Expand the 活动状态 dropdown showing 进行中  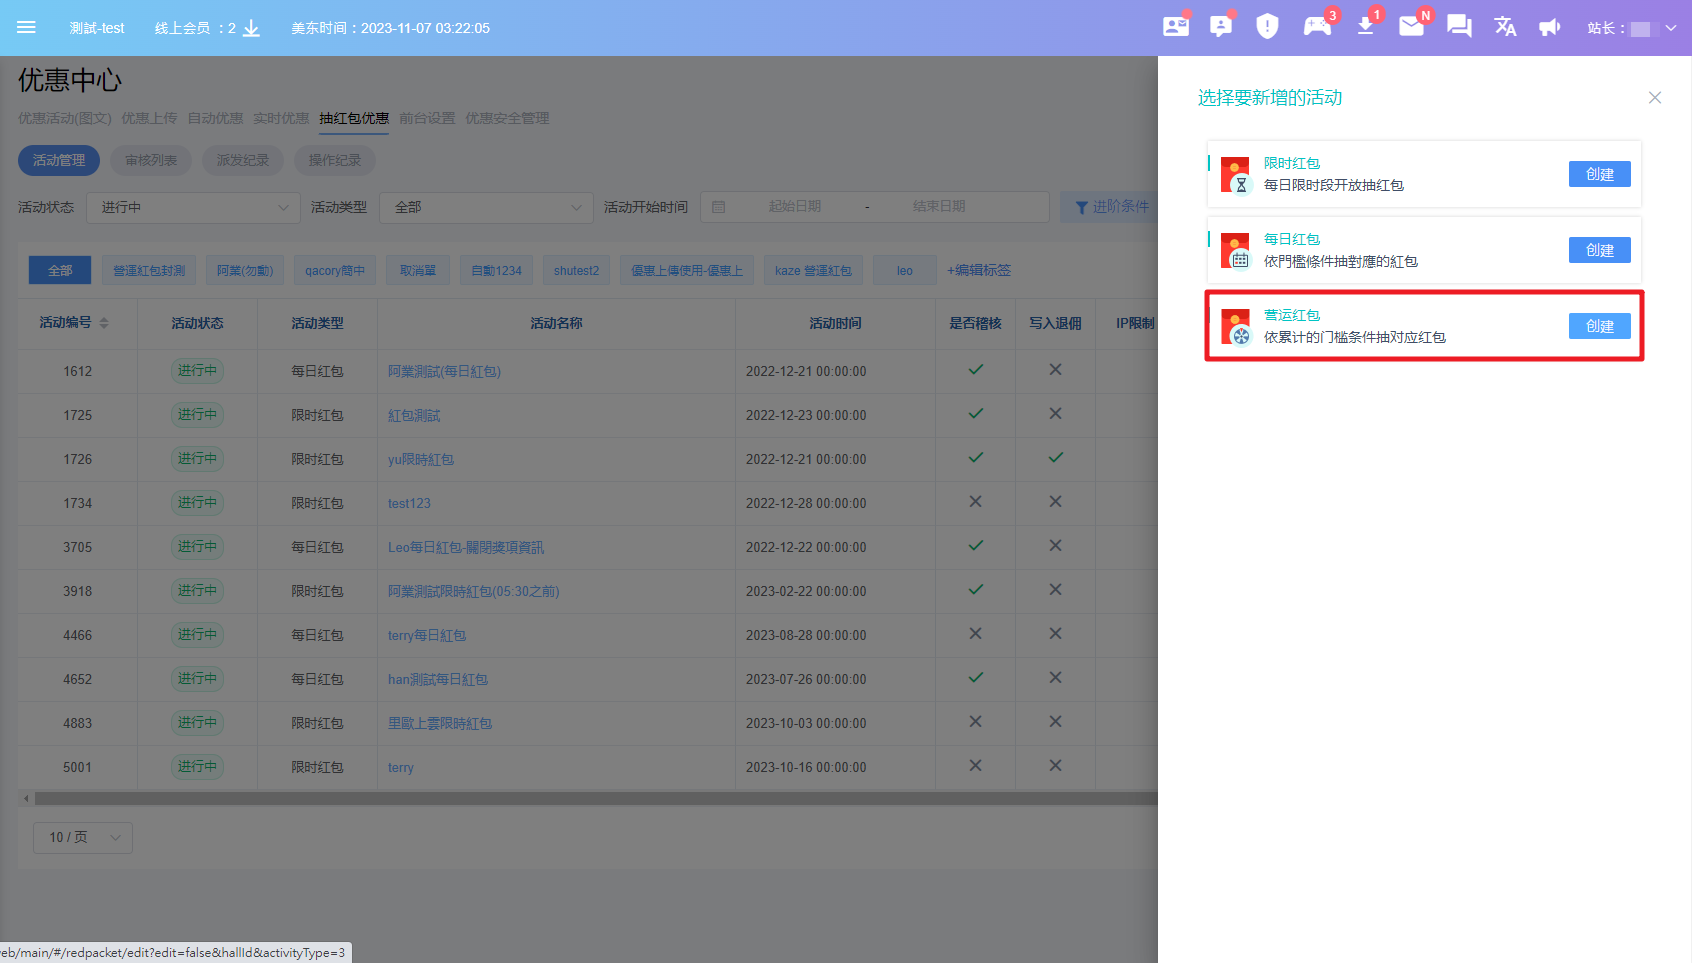click(193, 207)
